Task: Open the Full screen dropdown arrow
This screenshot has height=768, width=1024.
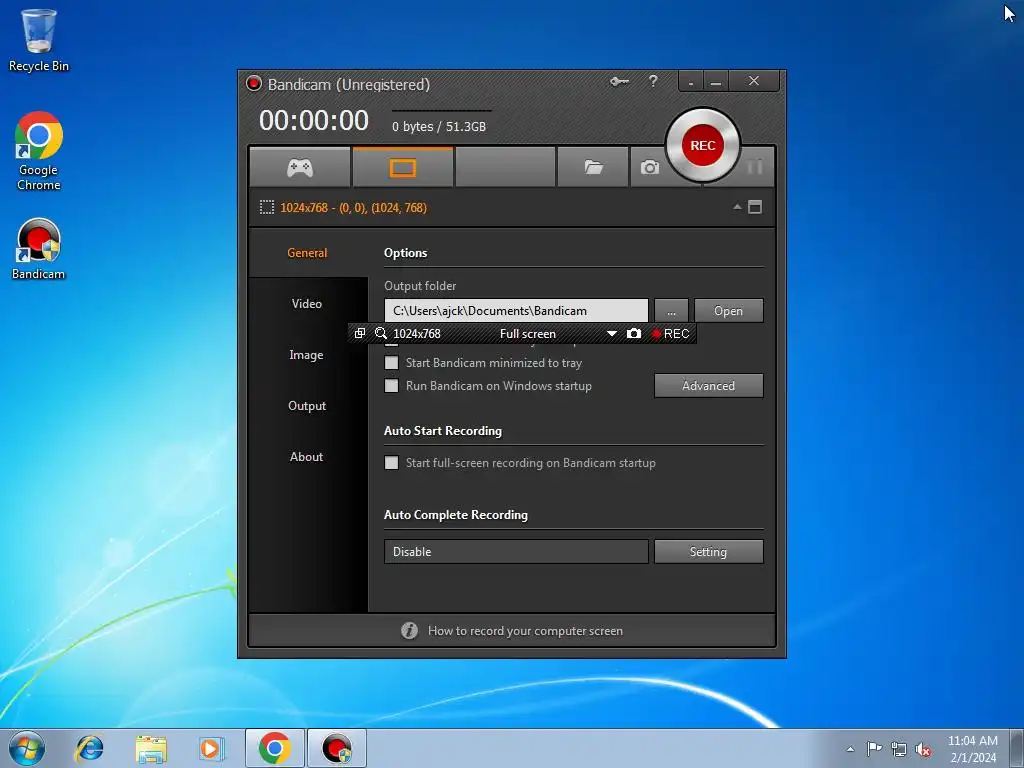Action: (x=611, y=334)
